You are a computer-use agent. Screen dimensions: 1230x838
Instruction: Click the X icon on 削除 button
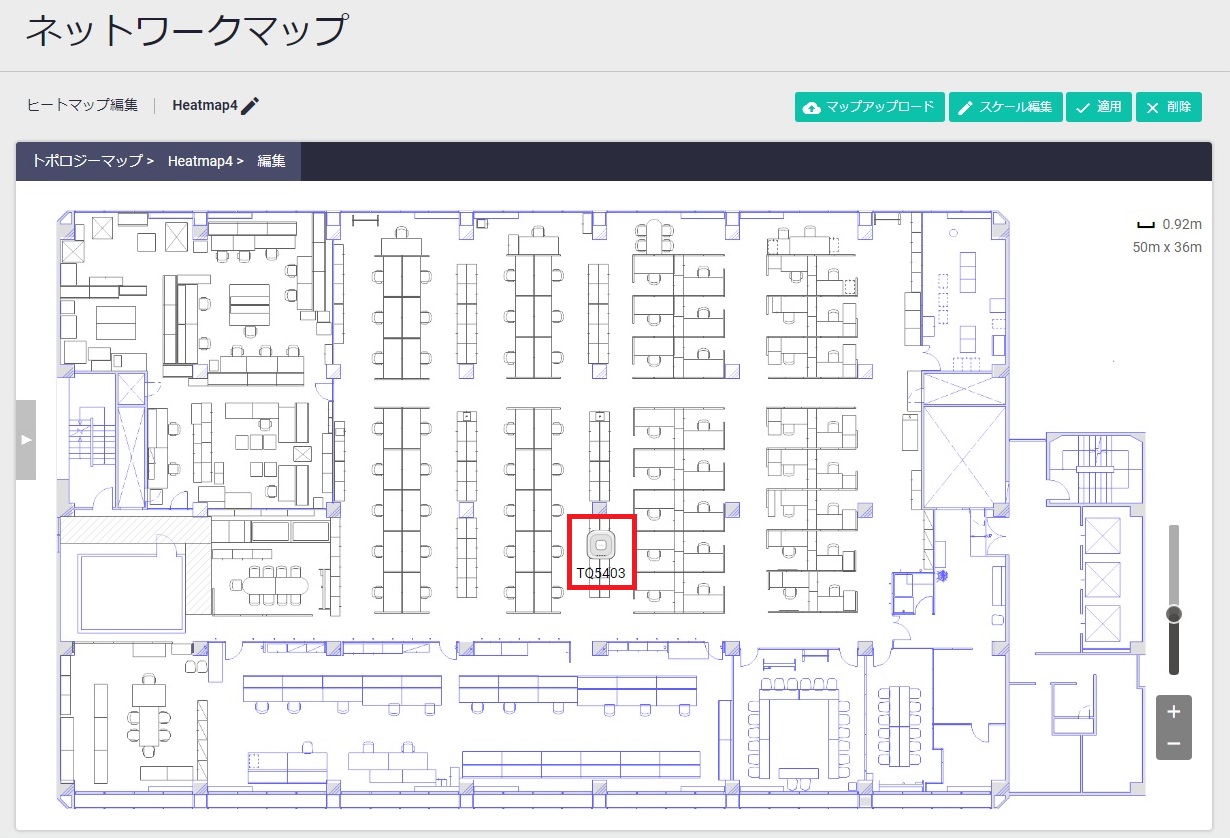click(x=1152, y=107)
